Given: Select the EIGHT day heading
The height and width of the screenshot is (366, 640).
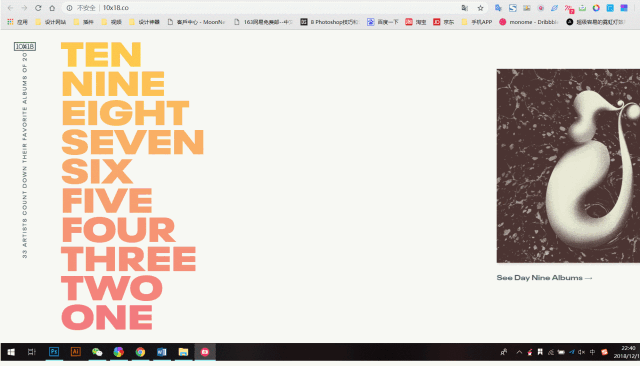Looking at the screenshot, I should pyautogui.click(x=125, y=113).
